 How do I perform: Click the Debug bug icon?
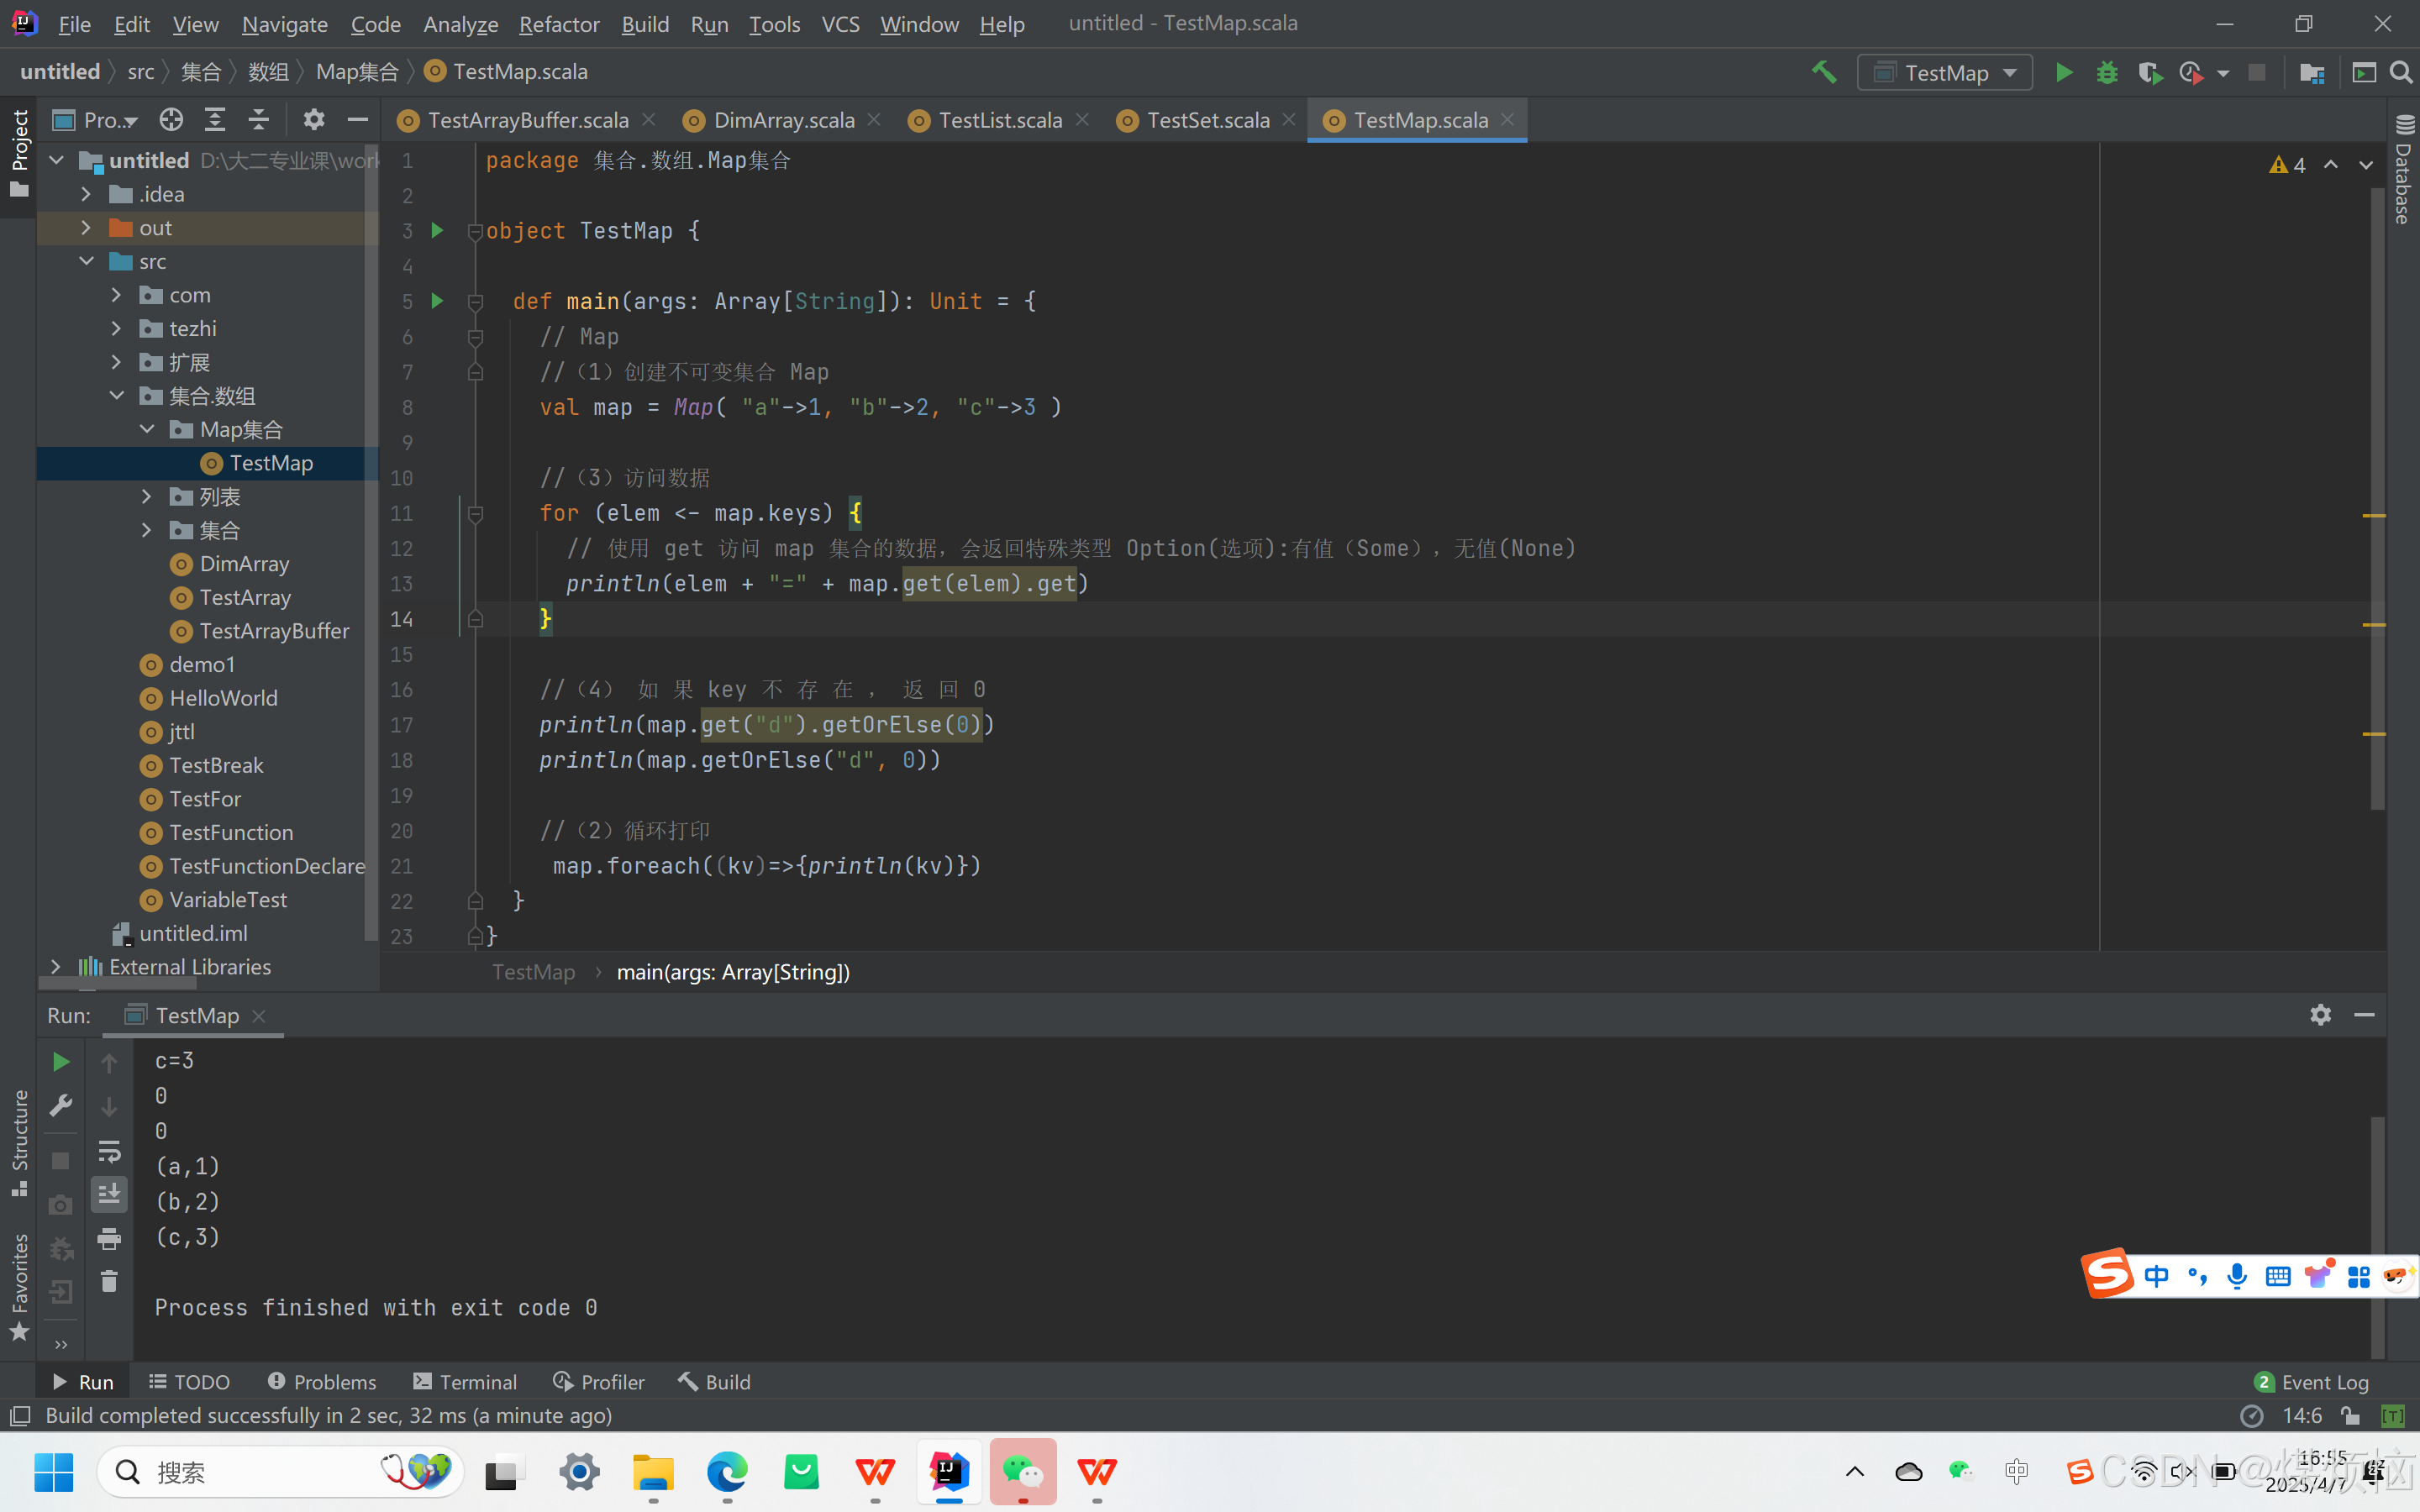(x=2107, y=73)
